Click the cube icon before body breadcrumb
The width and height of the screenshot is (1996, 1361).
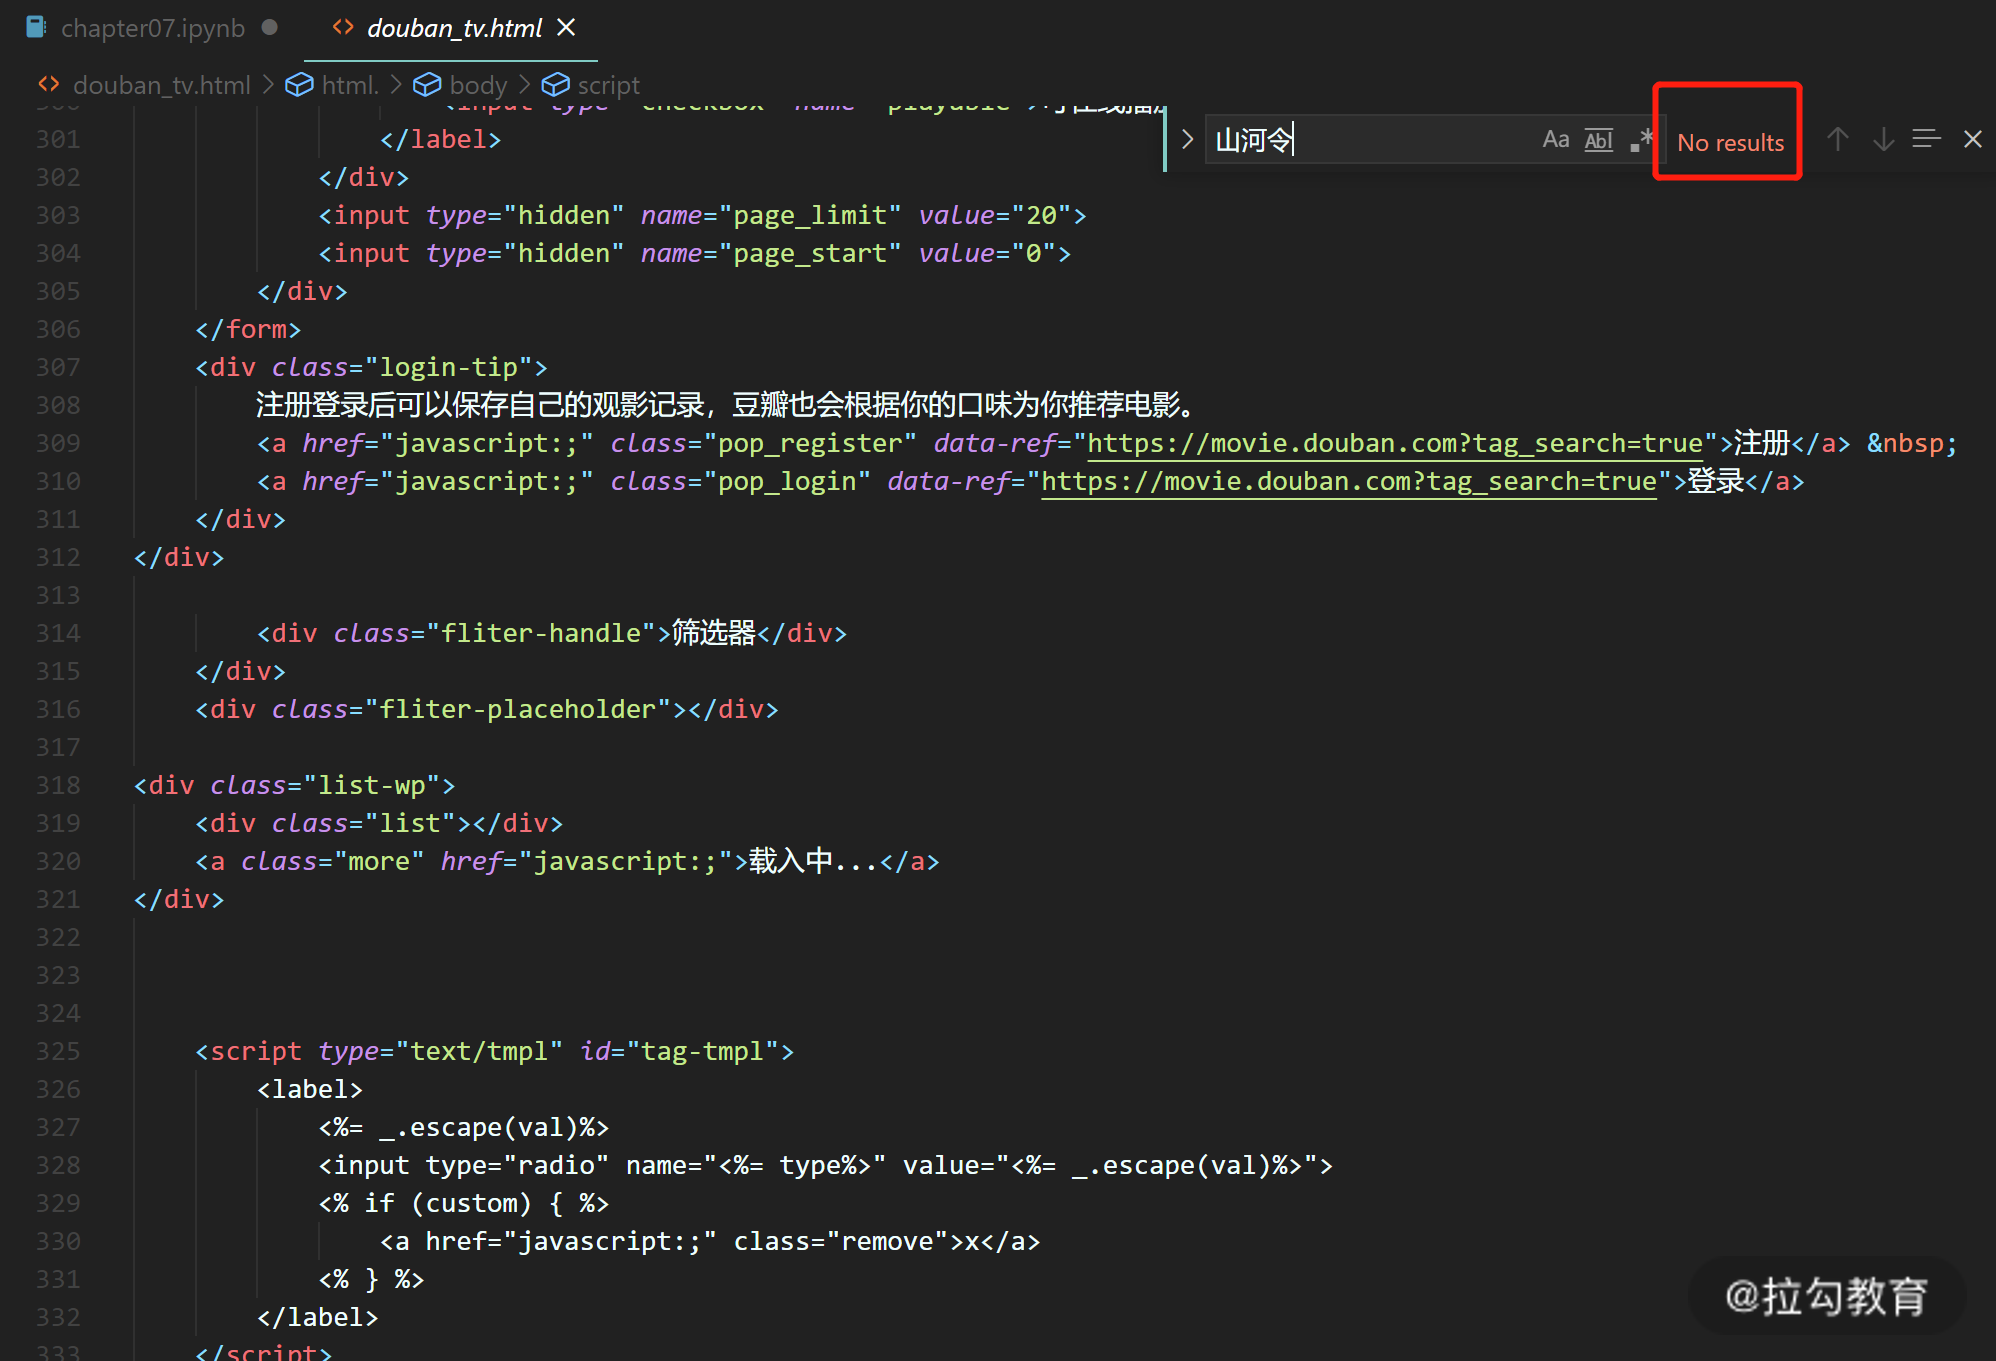click(427, 85)
